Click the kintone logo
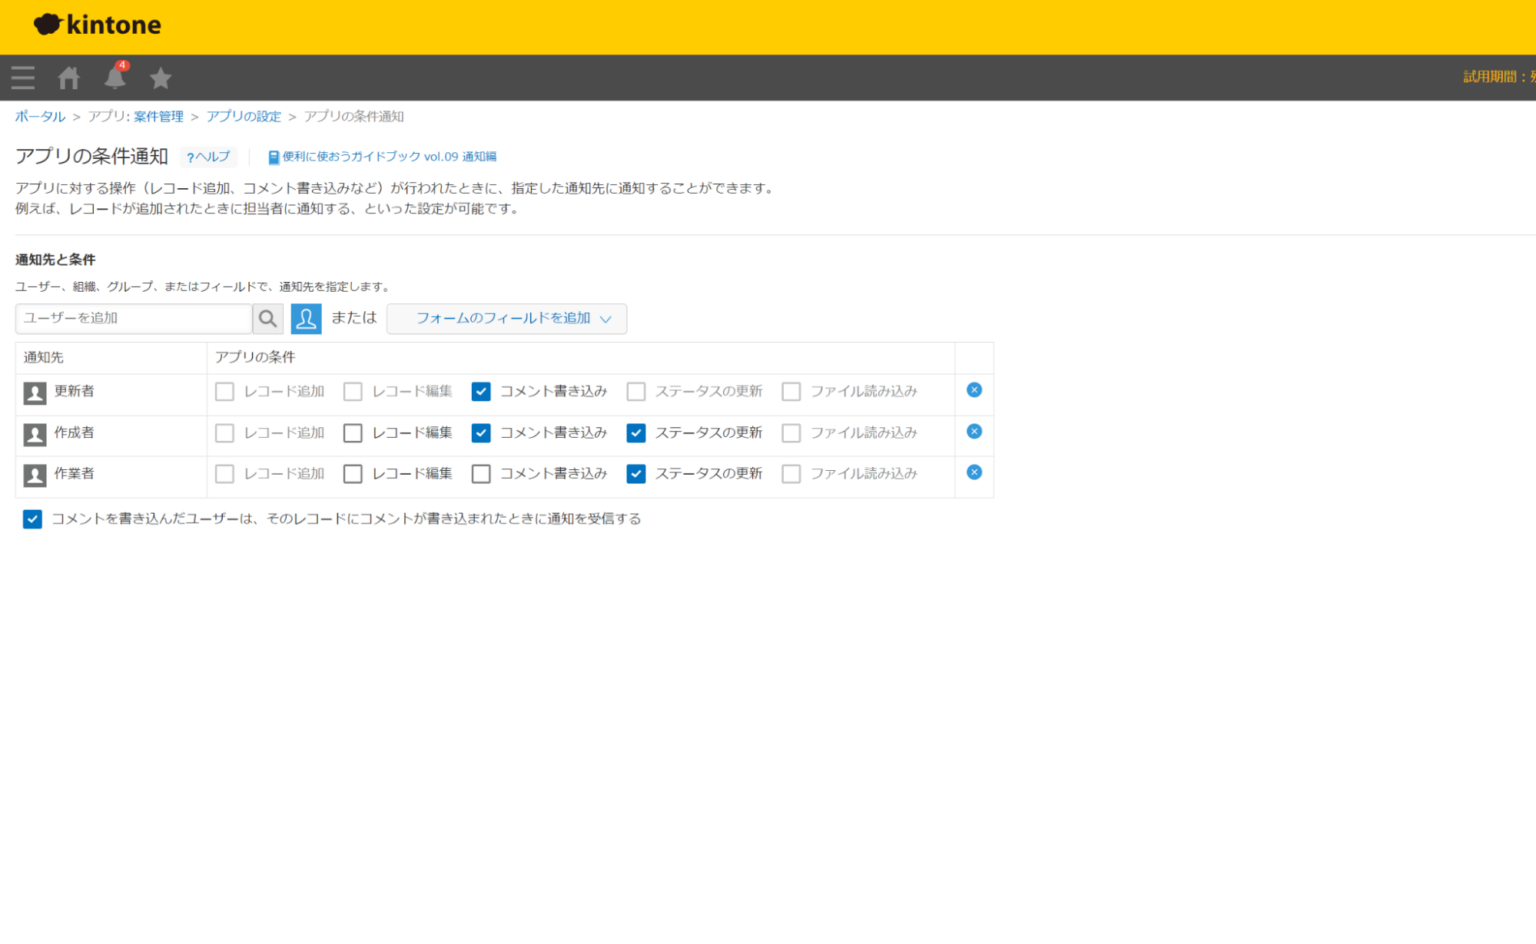Screen dimensions: 1536x944 (96, 24)
